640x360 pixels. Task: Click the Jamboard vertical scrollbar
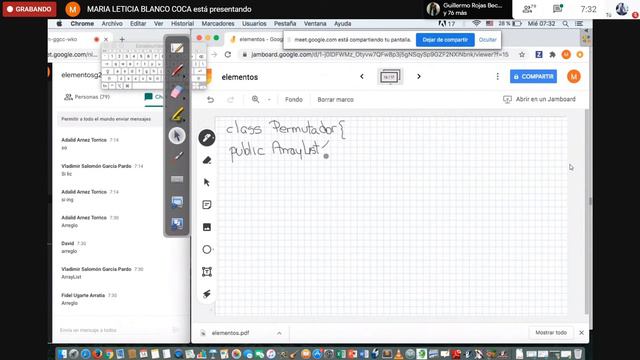pos(587,210)
